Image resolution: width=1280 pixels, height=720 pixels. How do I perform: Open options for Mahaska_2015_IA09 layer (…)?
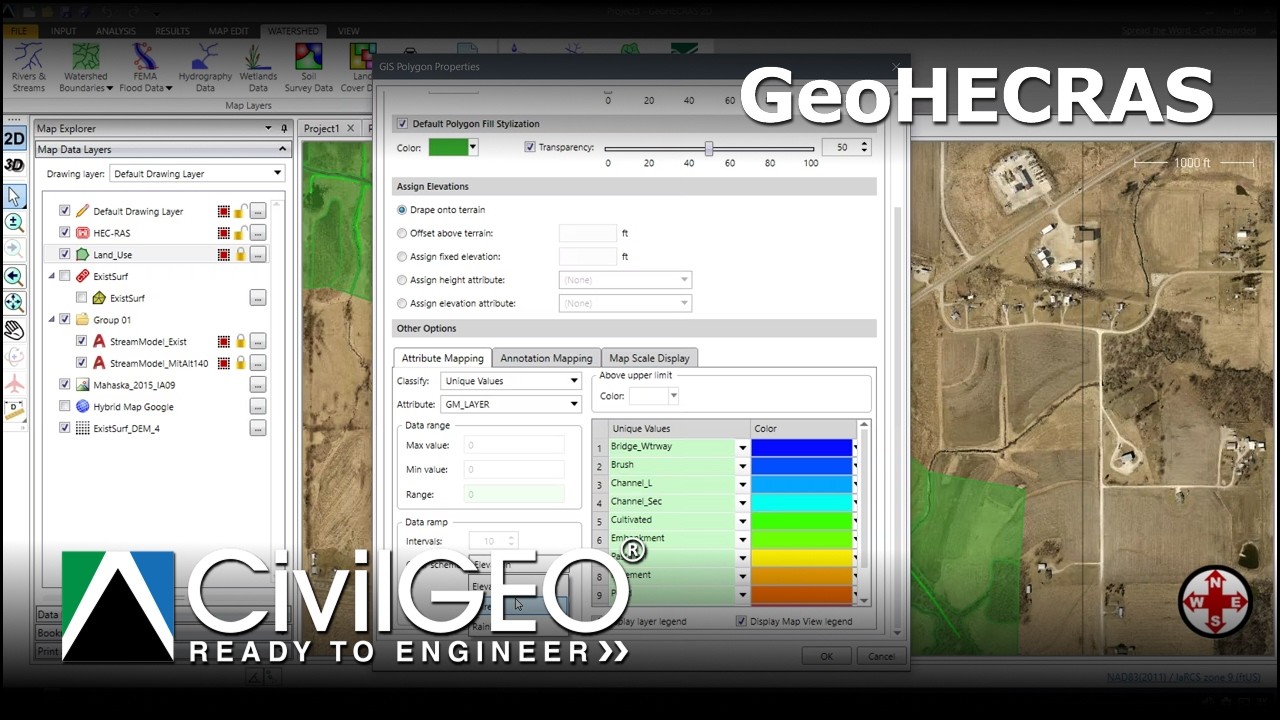258,385
